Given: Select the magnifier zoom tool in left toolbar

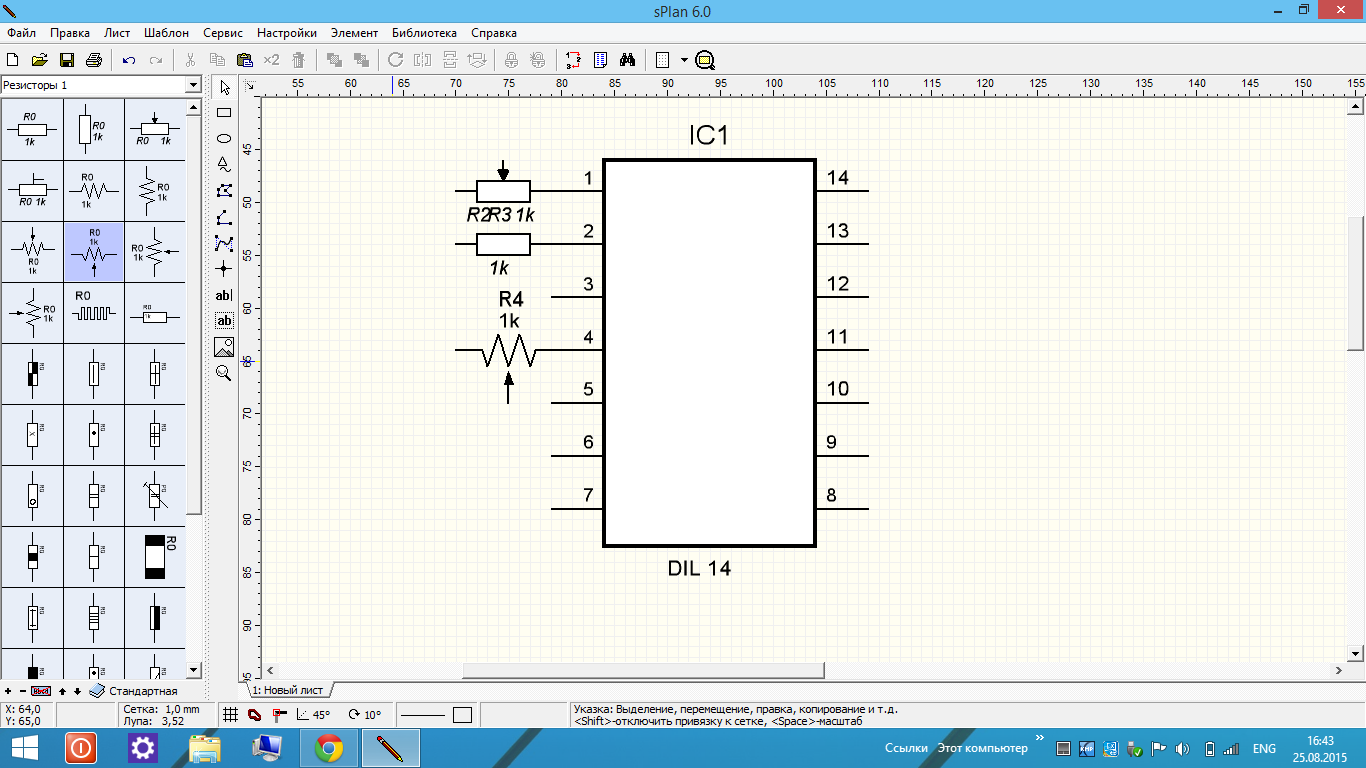Looking at the screenshot, I should pos(224,373).
